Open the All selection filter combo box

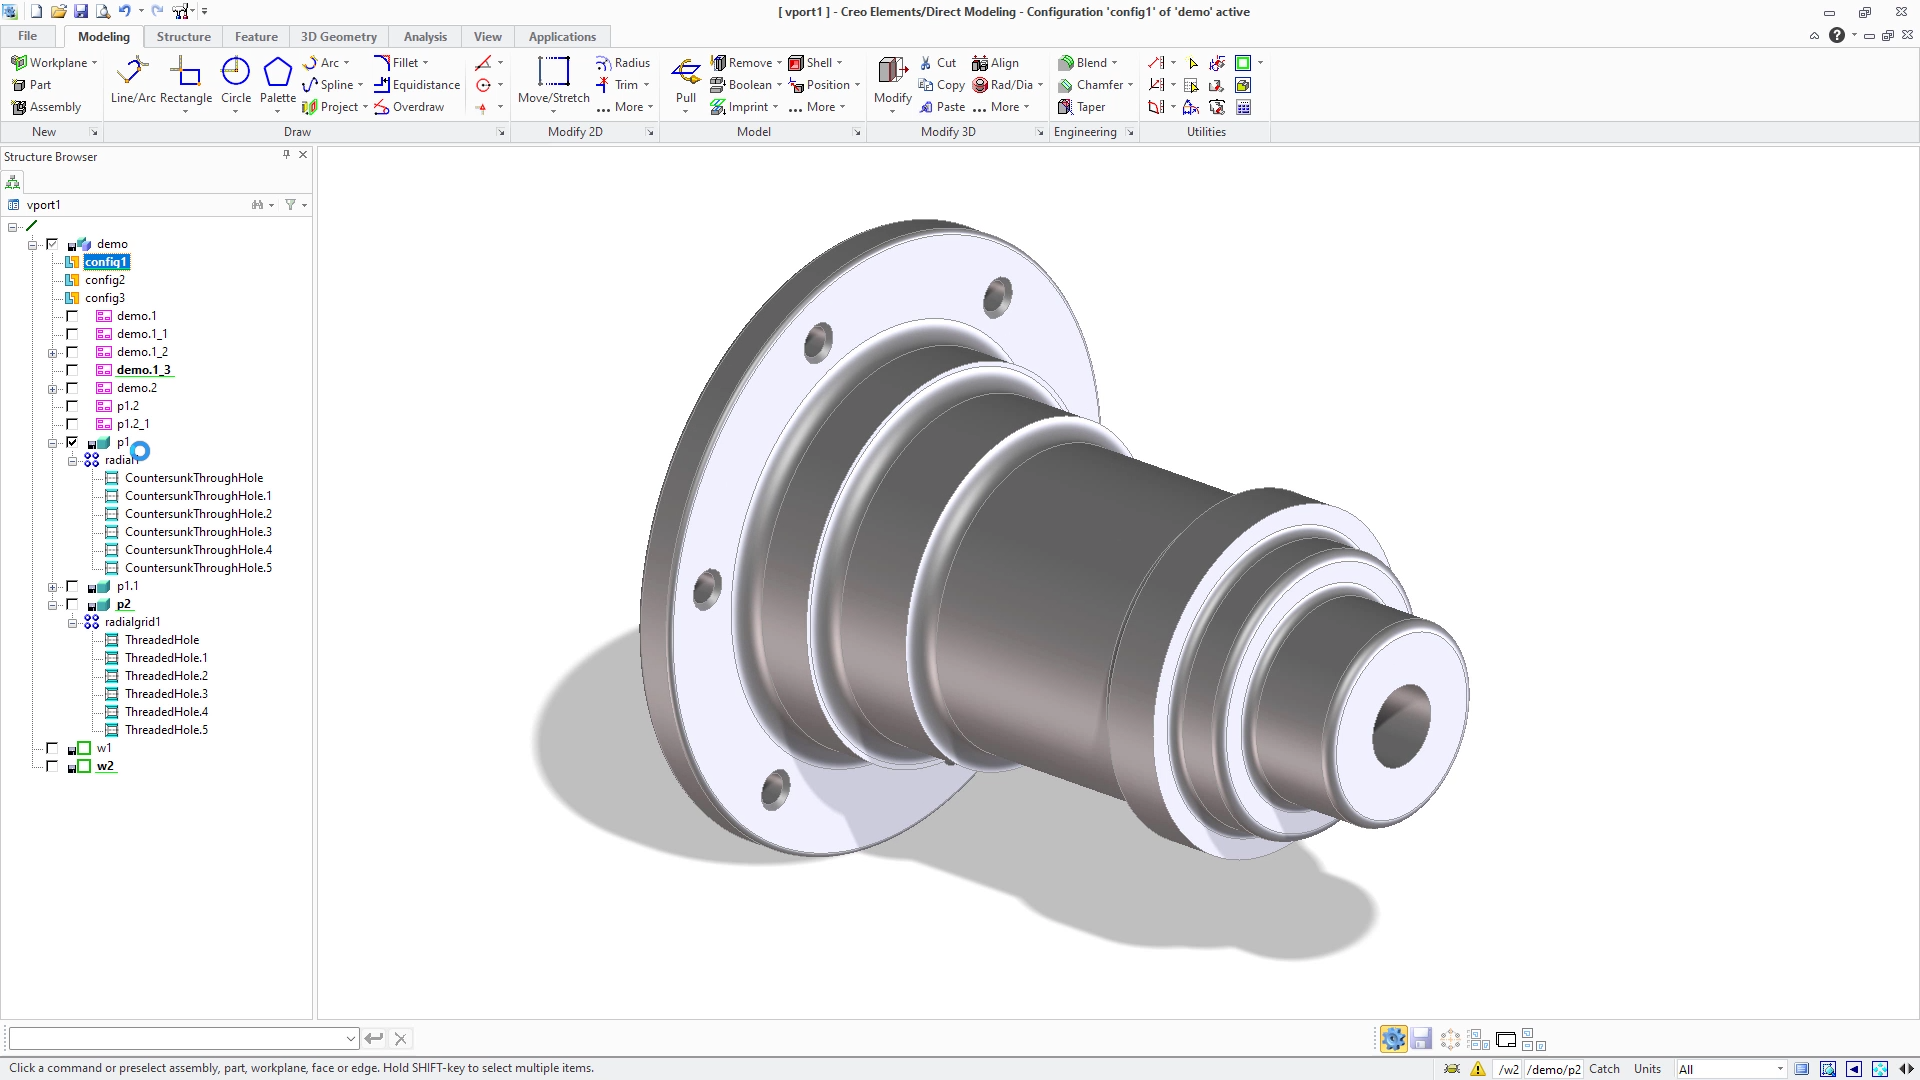tap(1732, 1069)
